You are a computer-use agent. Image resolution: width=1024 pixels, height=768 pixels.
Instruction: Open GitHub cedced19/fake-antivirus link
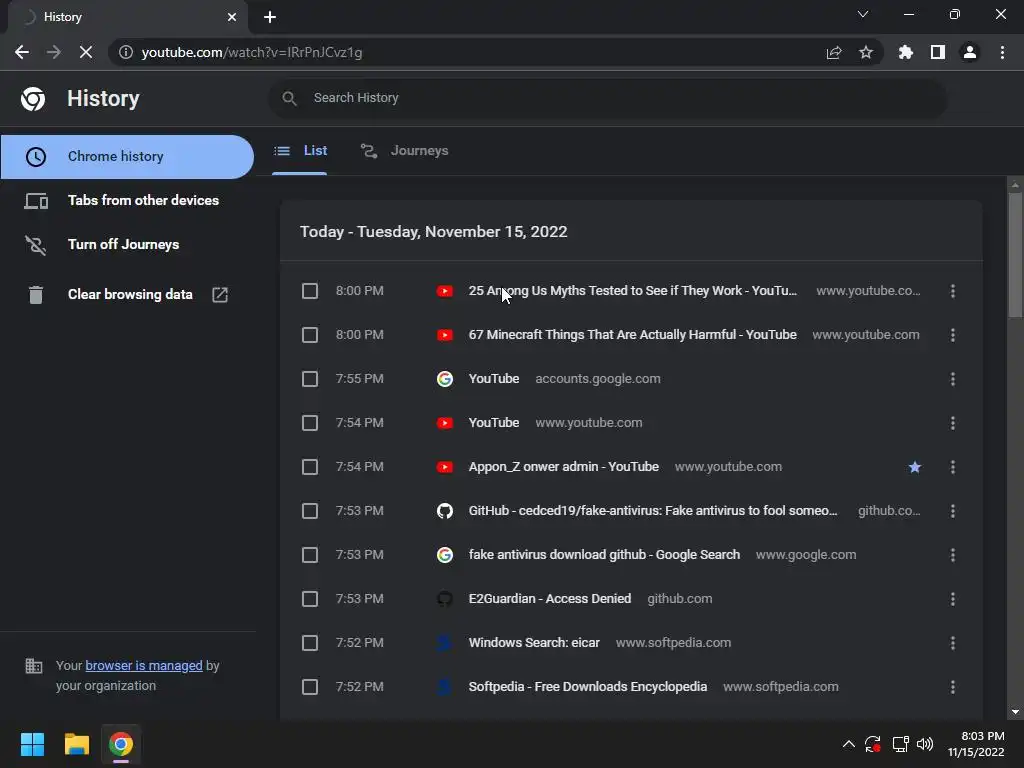tap(653, 511)
